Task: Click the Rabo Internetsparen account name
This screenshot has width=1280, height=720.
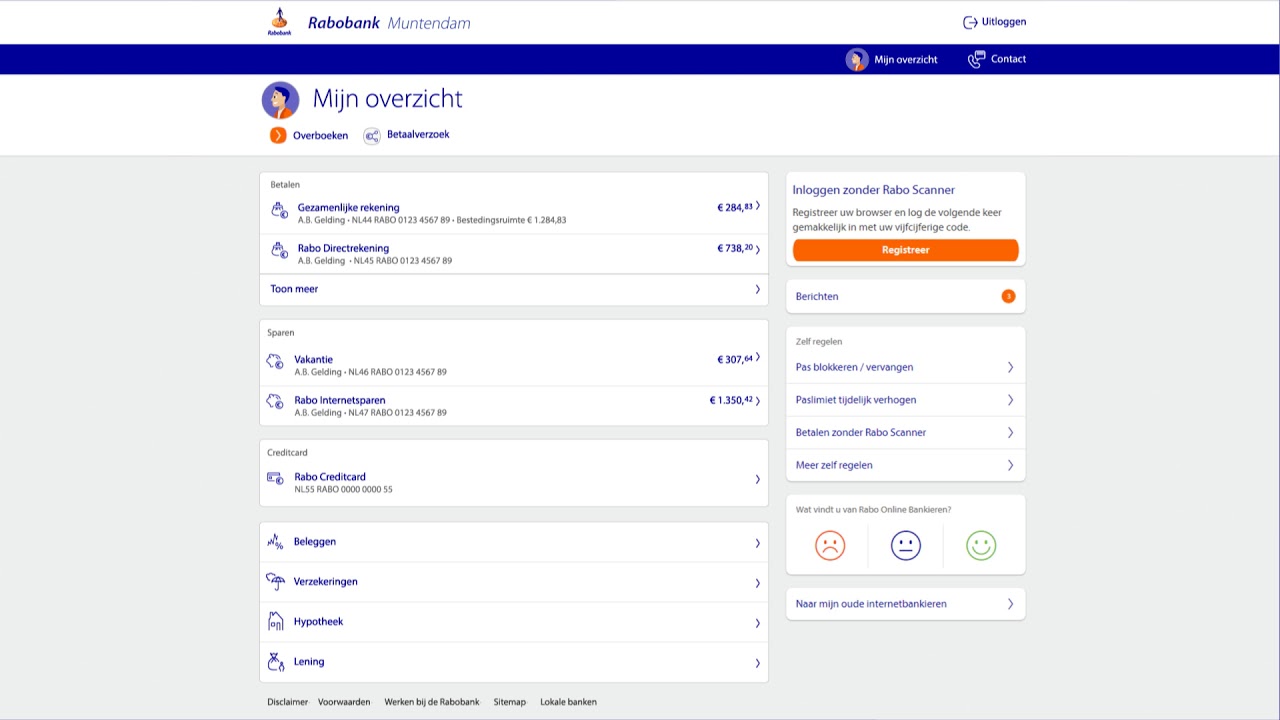Action: tap(340, 400)
